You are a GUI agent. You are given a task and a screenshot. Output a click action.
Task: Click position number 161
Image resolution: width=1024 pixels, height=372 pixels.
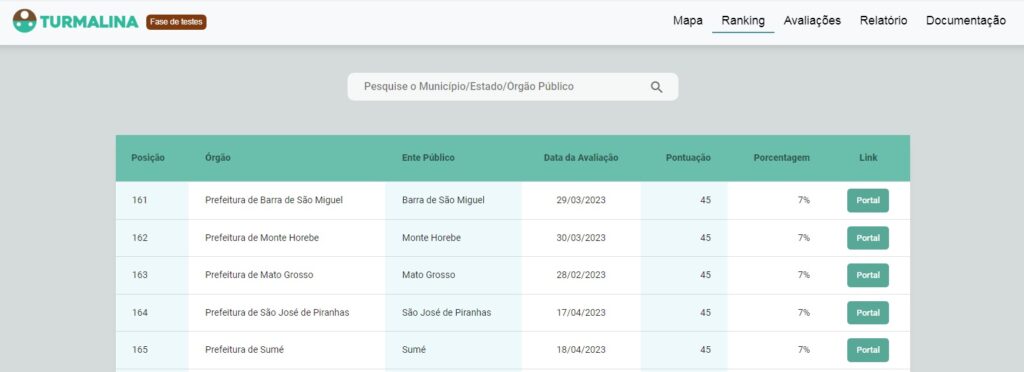pos(140,200)
